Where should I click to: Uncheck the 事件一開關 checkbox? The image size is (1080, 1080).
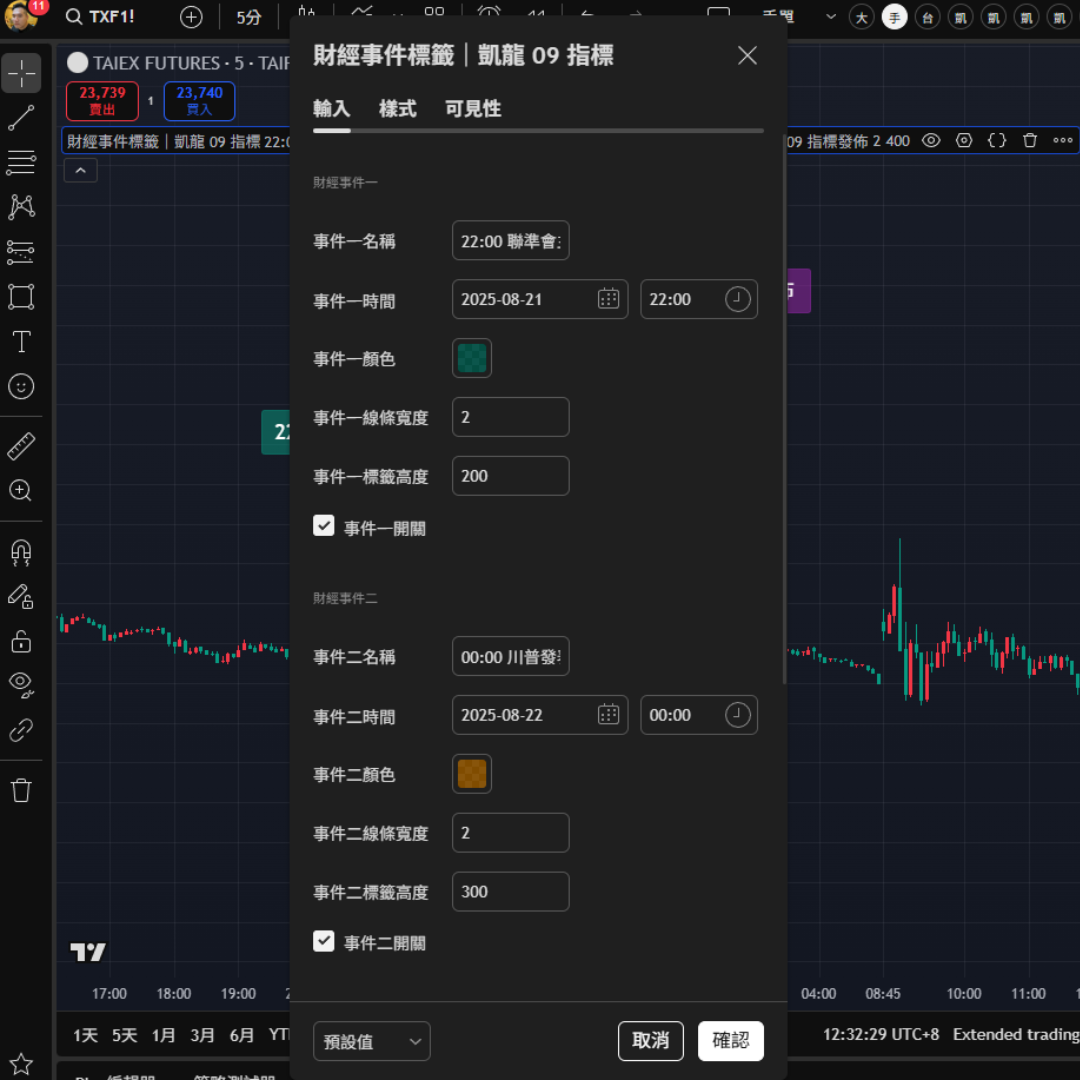324,526
